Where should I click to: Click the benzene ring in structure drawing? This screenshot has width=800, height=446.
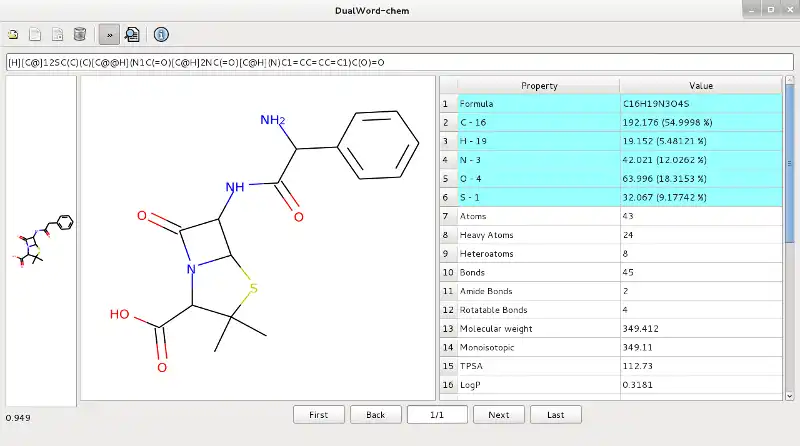(378, 145)
